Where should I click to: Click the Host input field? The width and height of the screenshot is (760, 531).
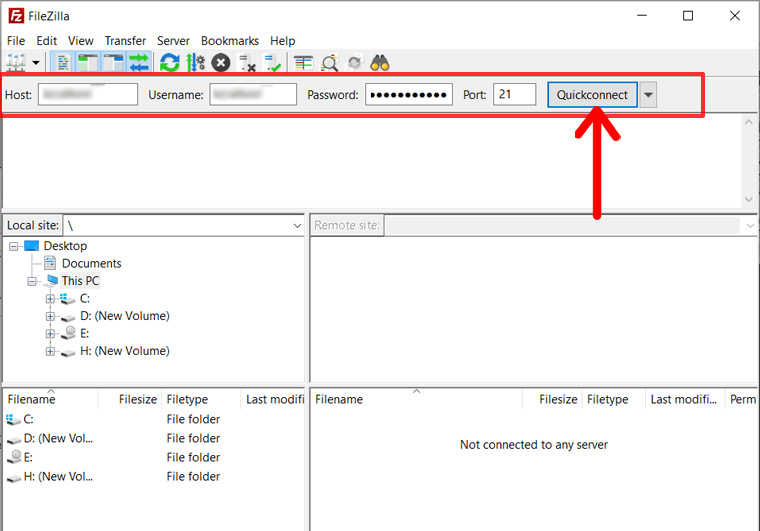pos(88,94)
